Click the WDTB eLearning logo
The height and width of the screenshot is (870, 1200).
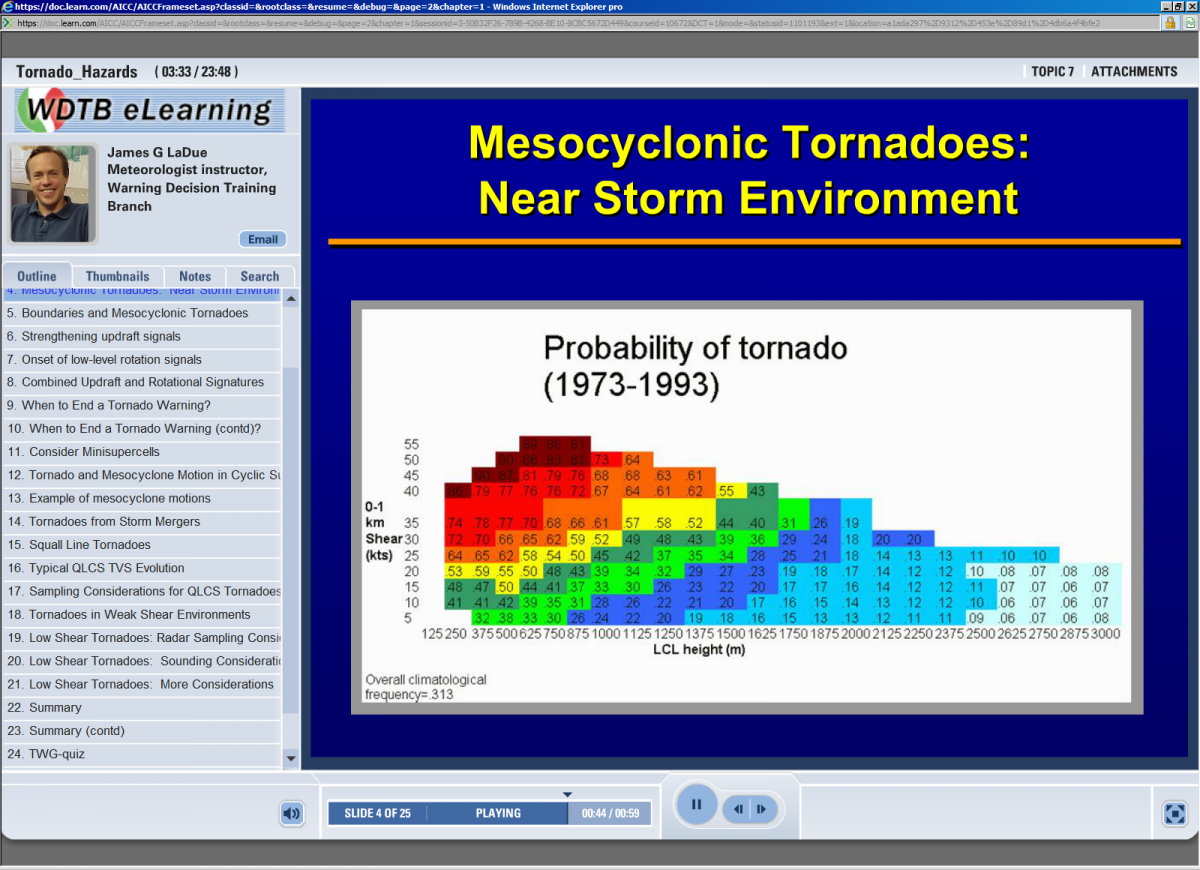point(149,110)
